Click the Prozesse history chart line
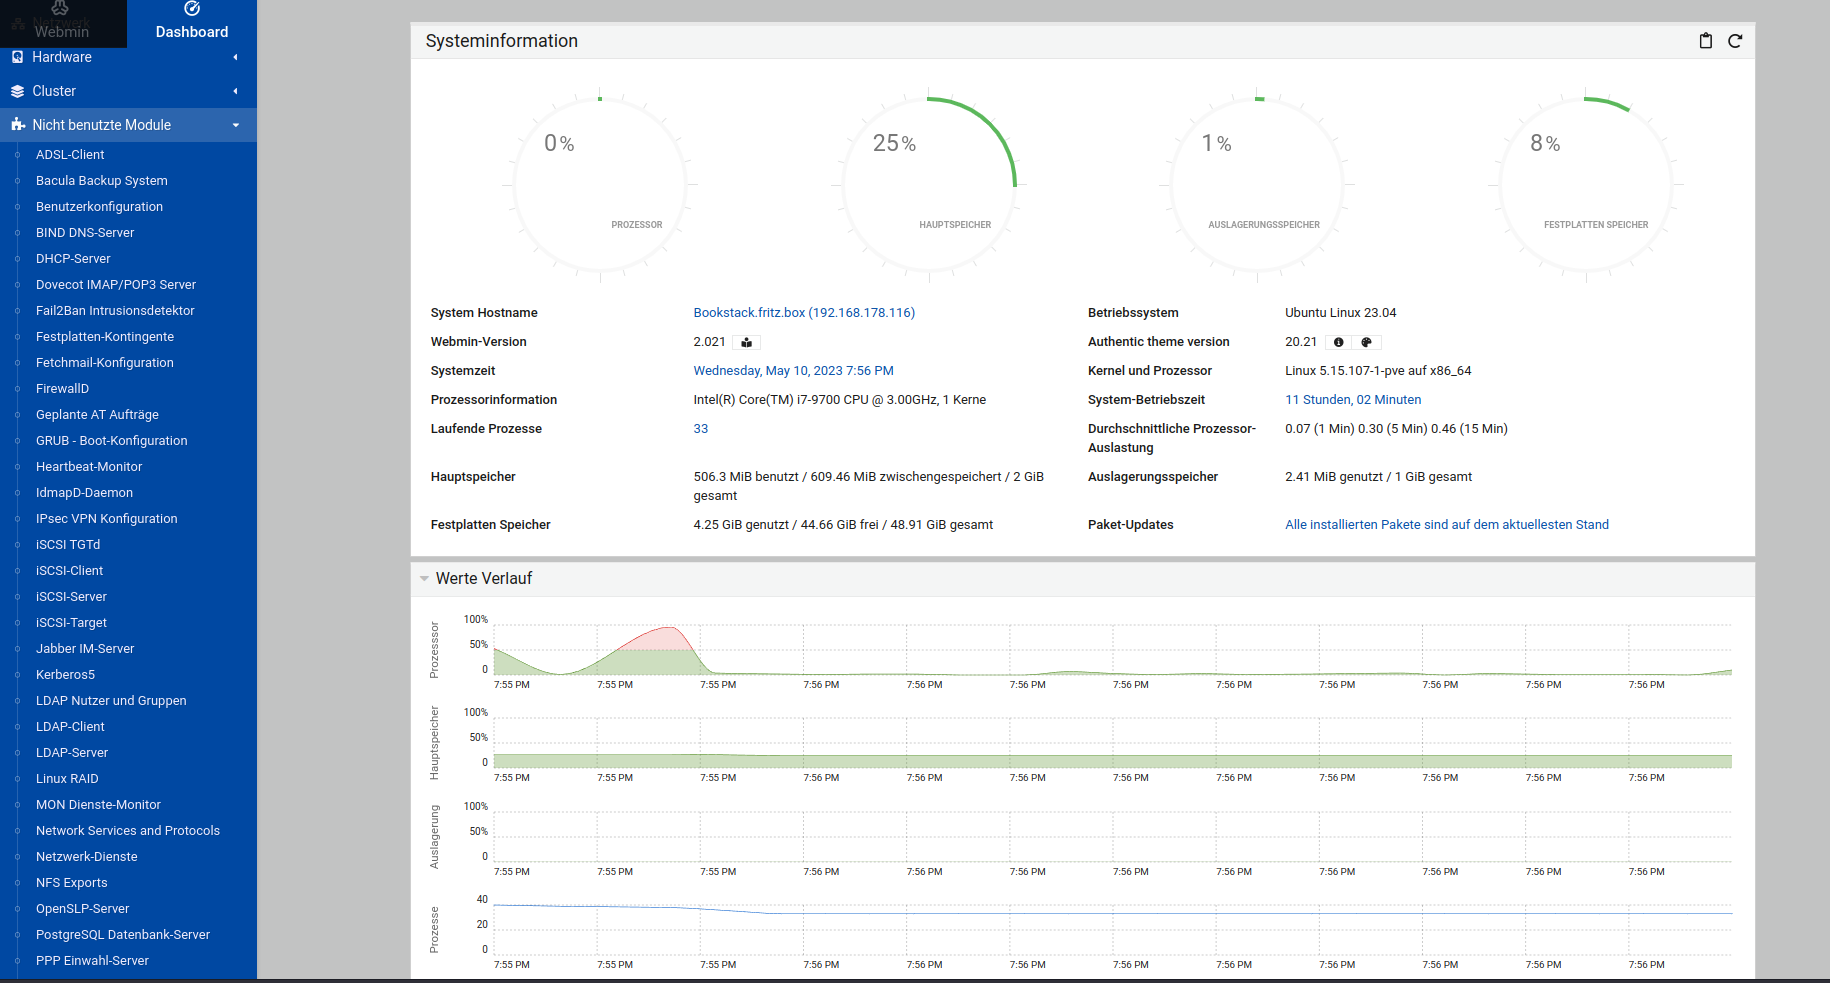 [x=1113, y=912]
